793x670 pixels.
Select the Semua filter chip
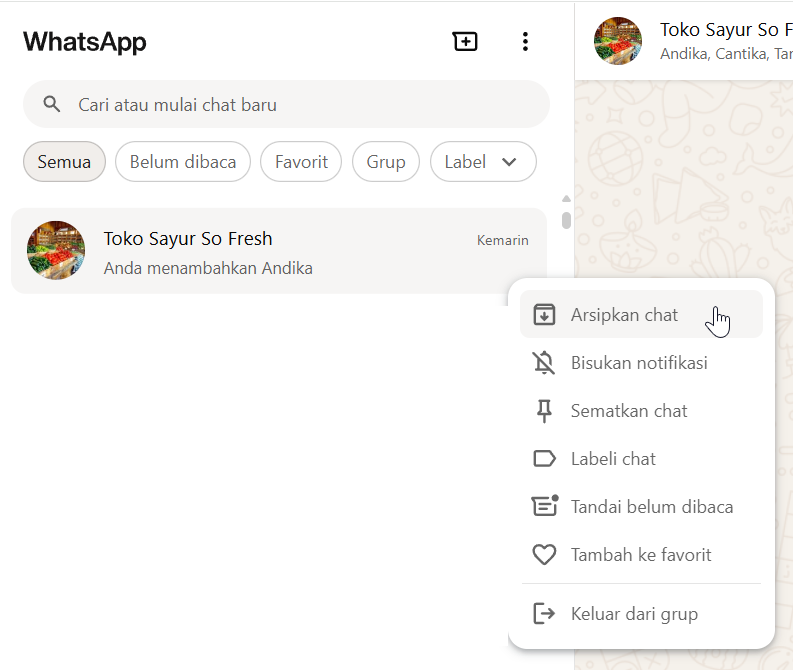point(64,162)
